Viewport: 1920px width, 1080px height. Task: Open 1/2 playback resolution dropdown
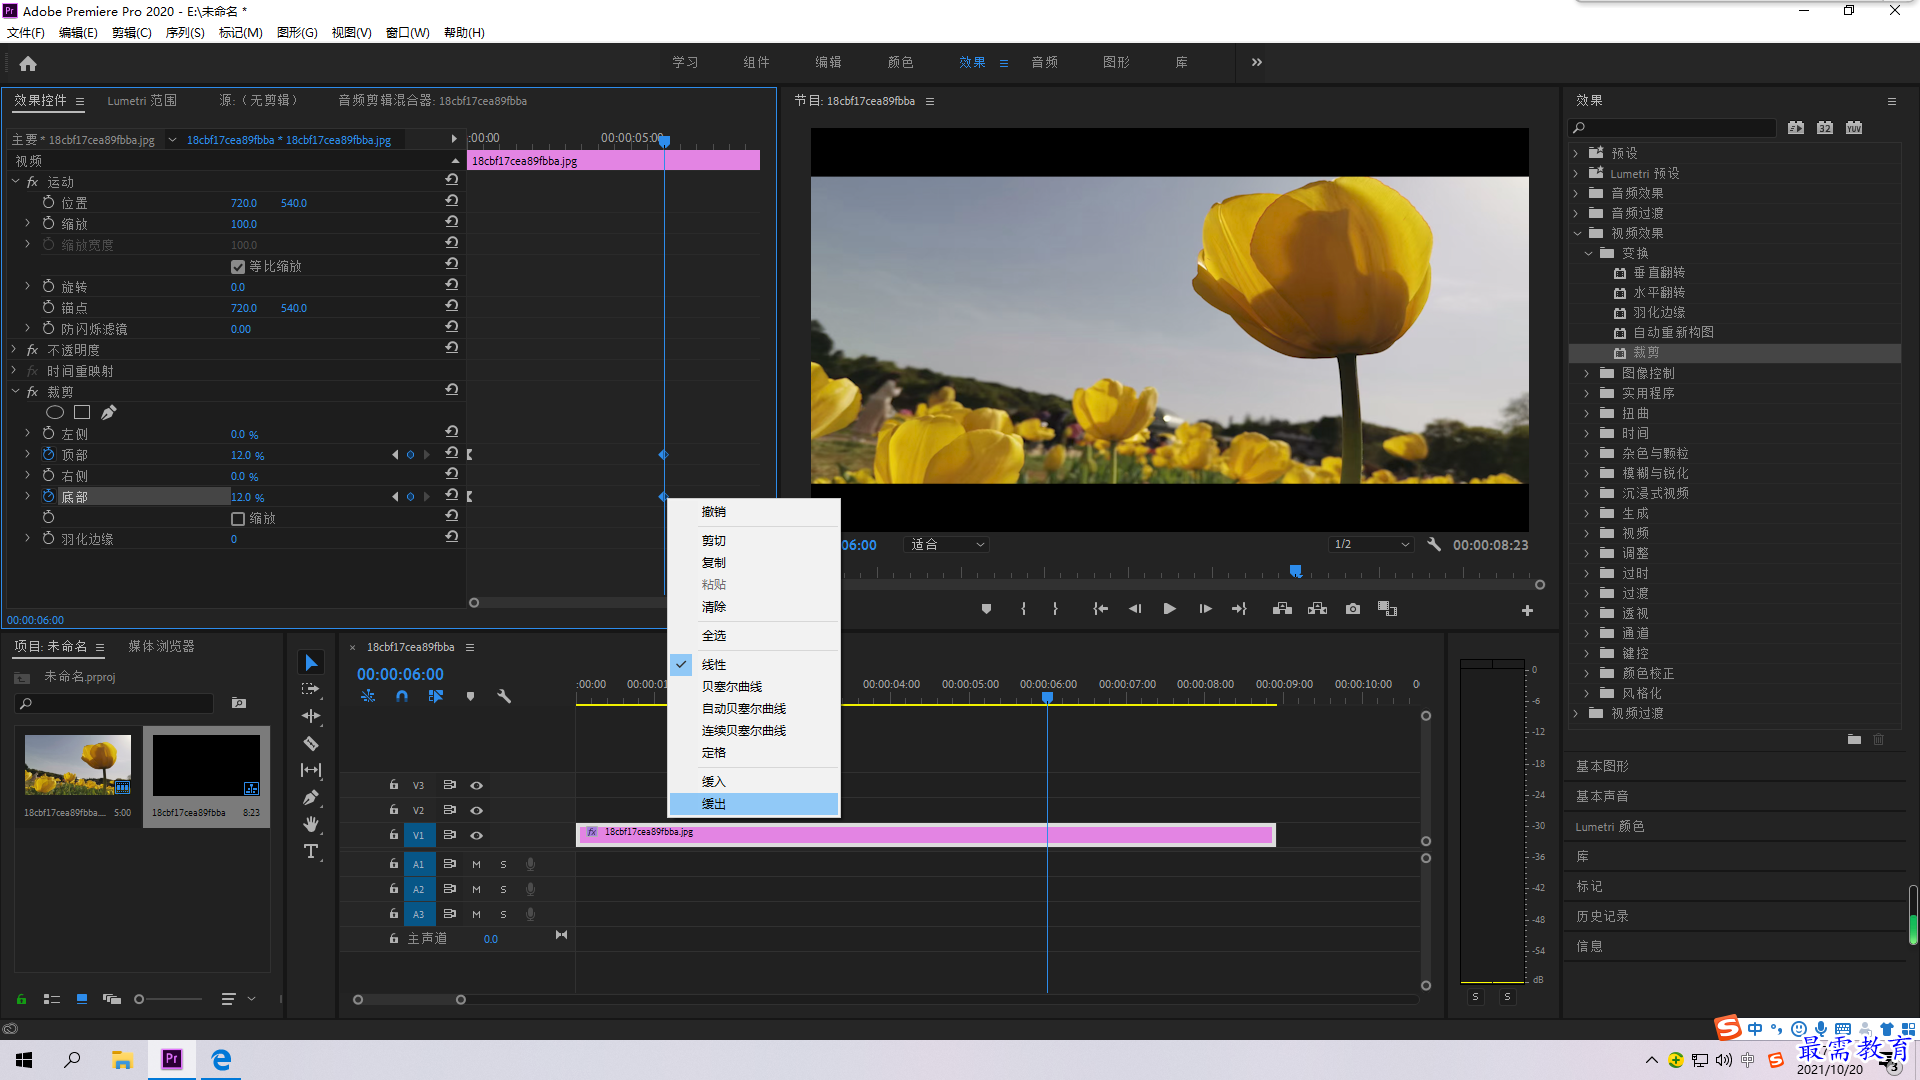(1371, 545)
